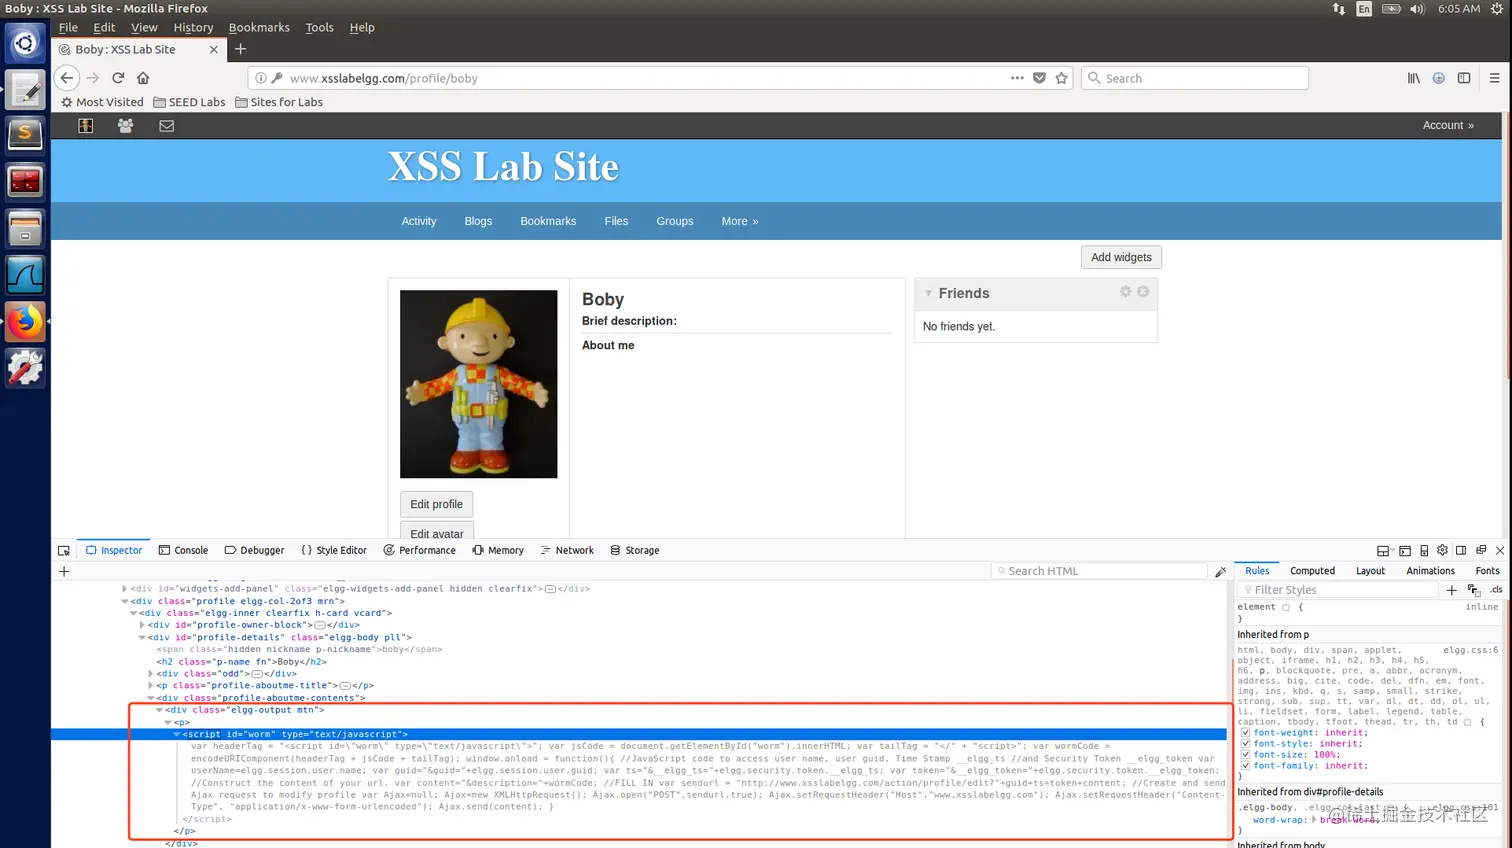Switch to the Debugger tab
The width and height of the screenshot is (1512, 848).
pos(254,550)
